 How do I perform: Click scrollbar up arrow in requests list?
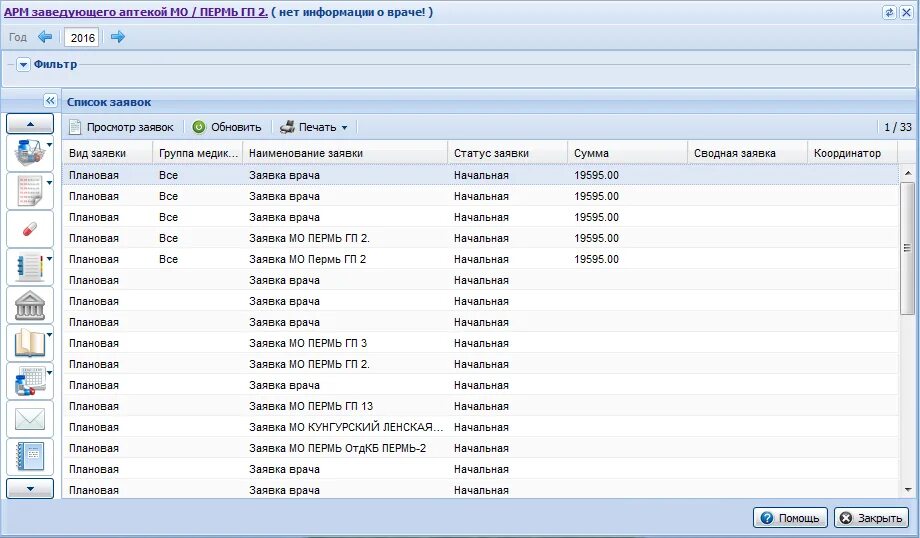tap(908, 173)
